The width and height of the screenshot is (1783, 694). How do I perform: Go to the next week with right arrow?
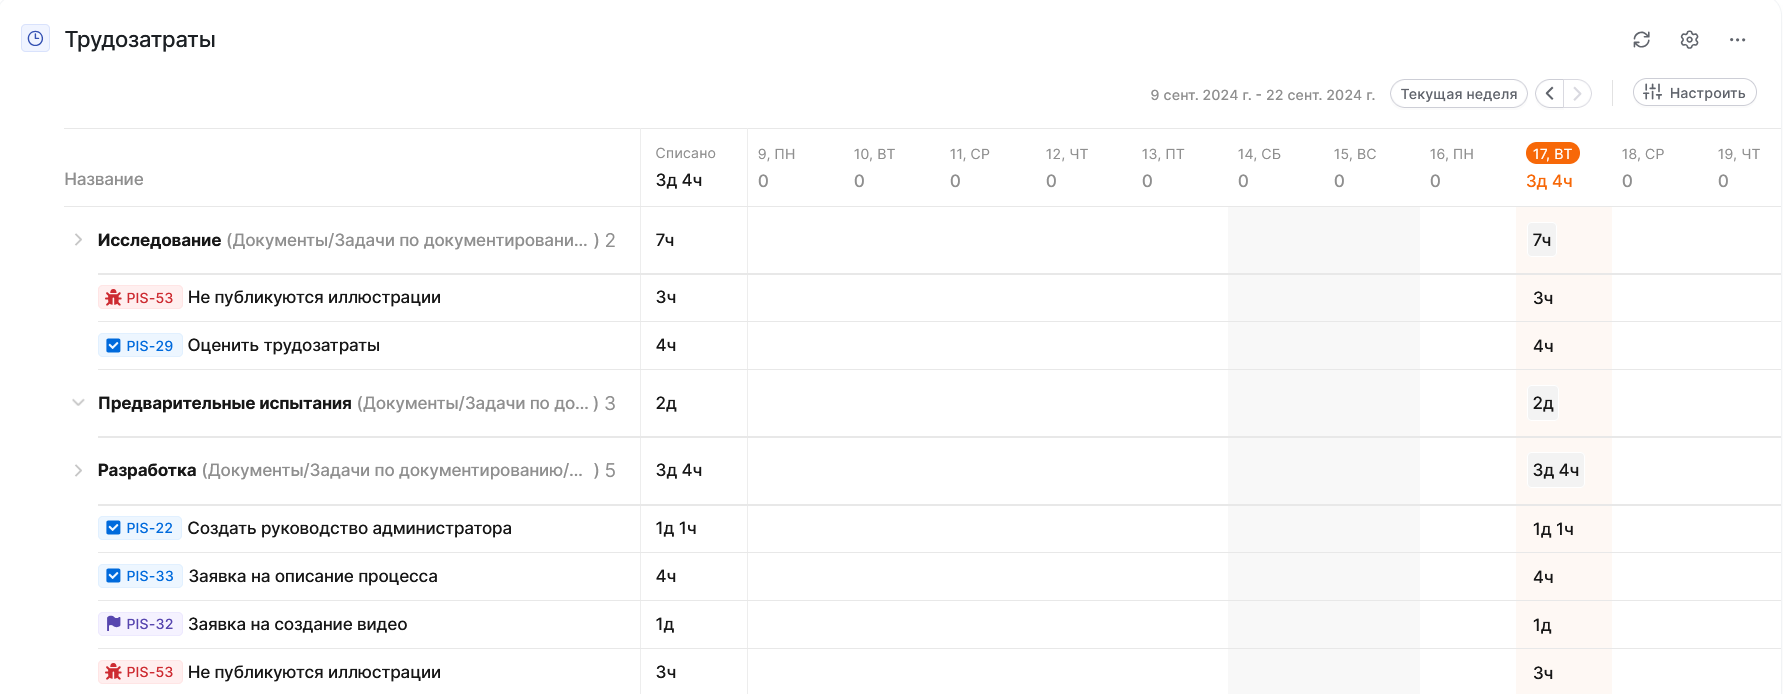pos(1577,93)
